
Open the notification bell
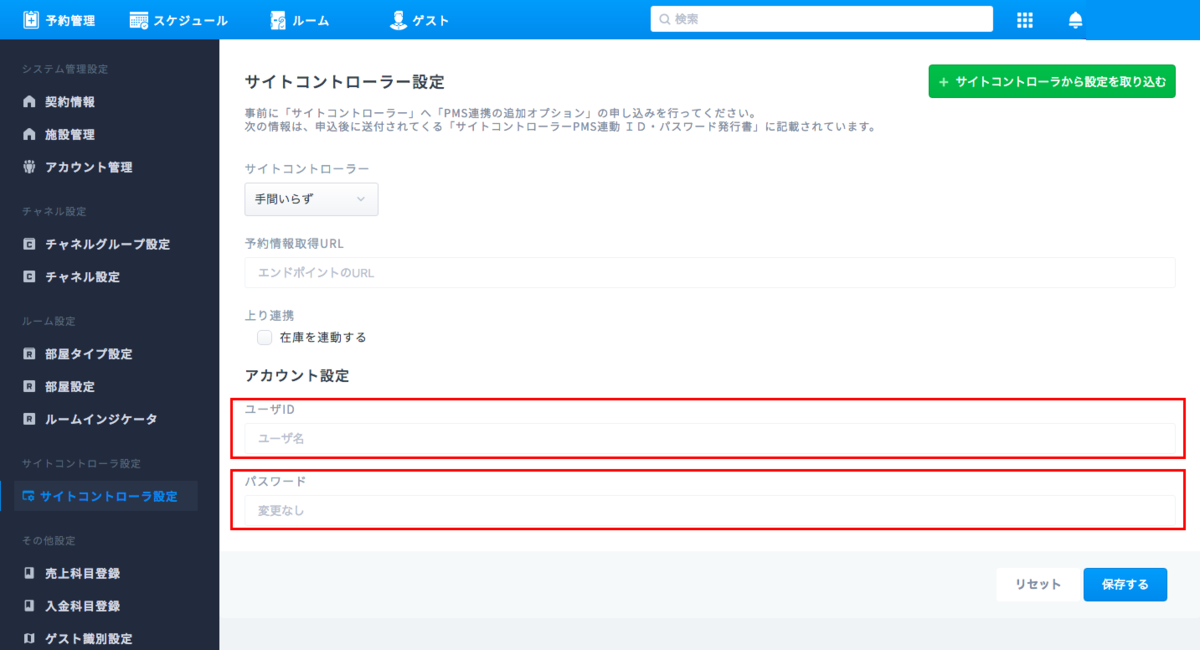coord(1076,20)
